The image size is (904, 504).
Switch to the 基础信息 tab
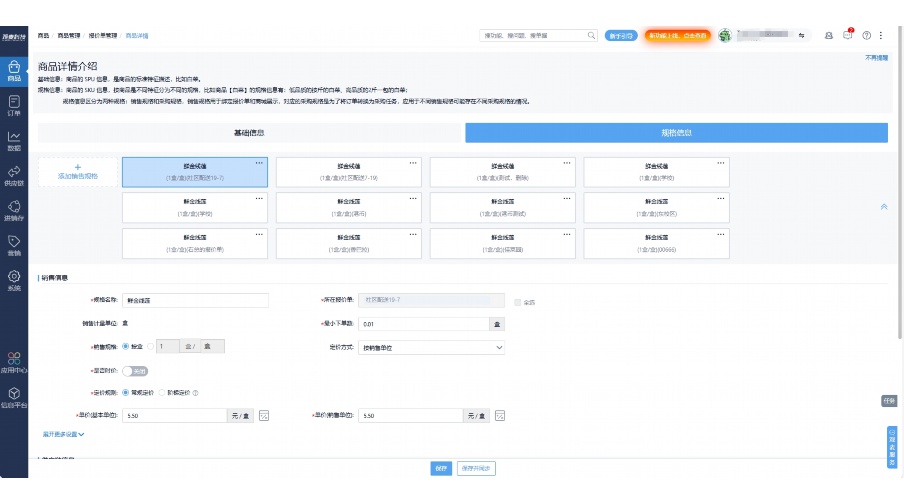249,132
